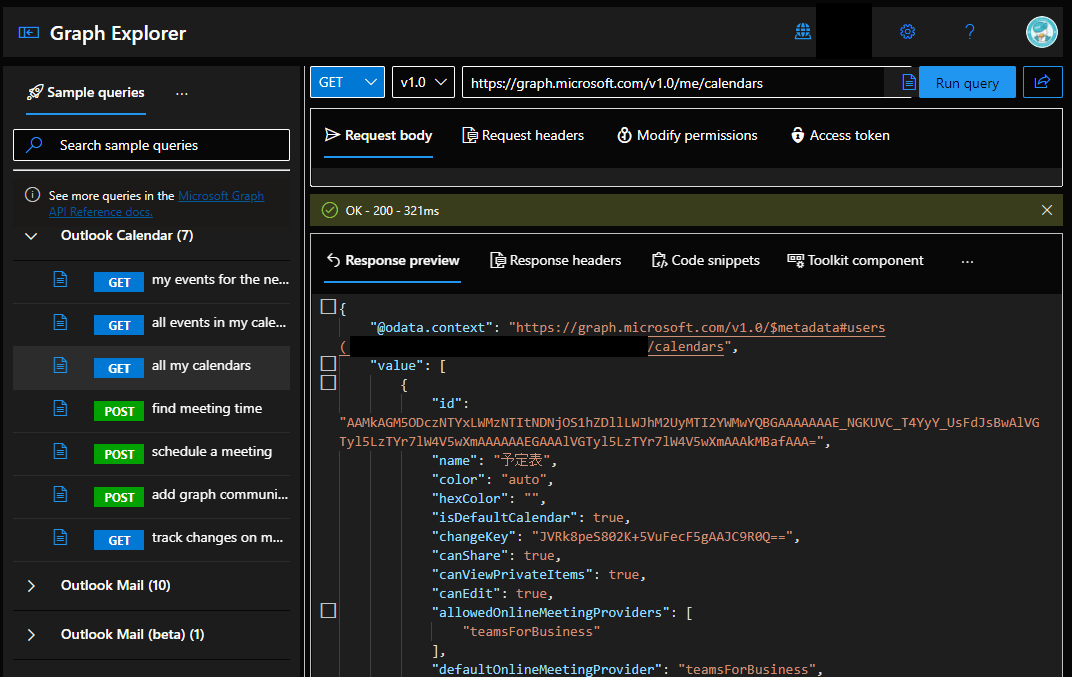
Task: Click the "changeKey" value text
Action: pos(661,537)
